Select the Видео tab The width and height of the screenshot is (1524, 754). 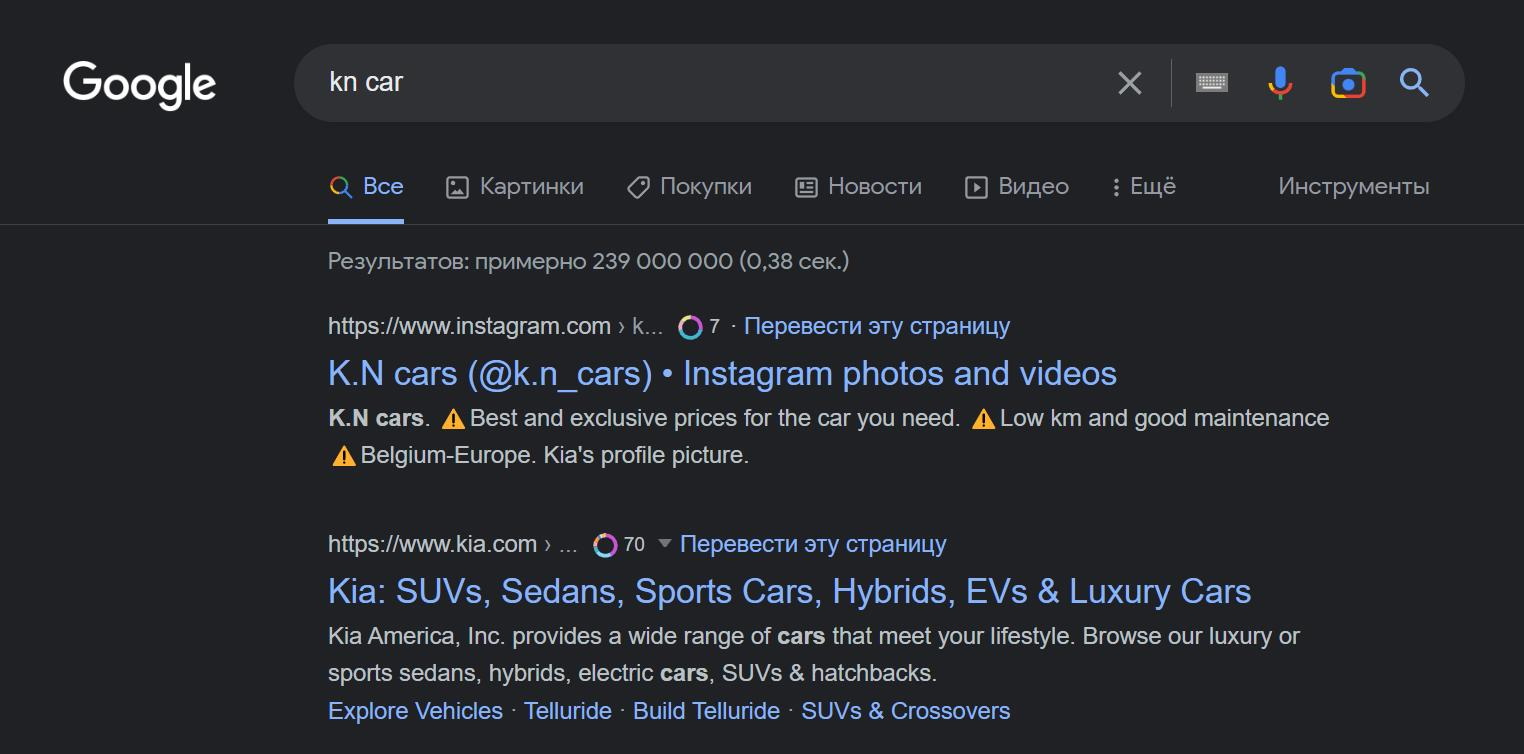click(x=1017, y=187)
